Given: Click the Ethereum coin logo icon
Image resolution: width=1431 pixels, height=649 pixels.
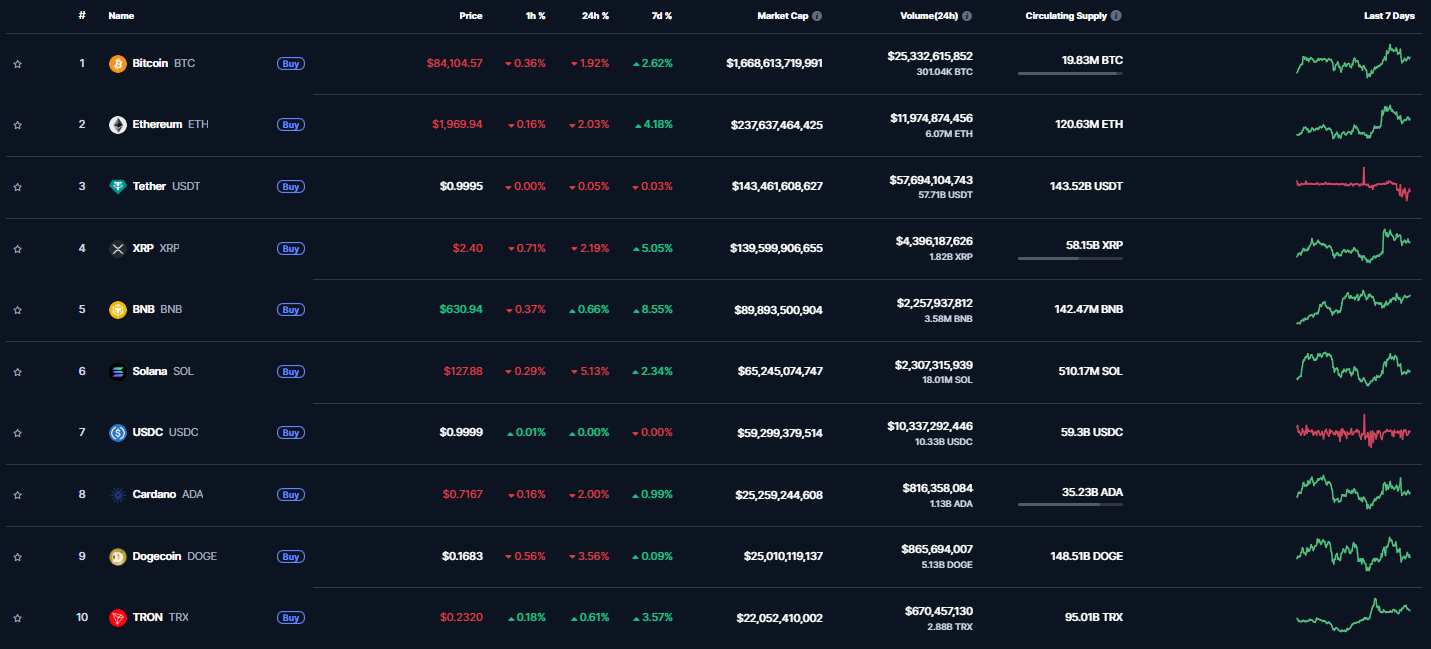Looking at the screenshot, I should point(117,125).
